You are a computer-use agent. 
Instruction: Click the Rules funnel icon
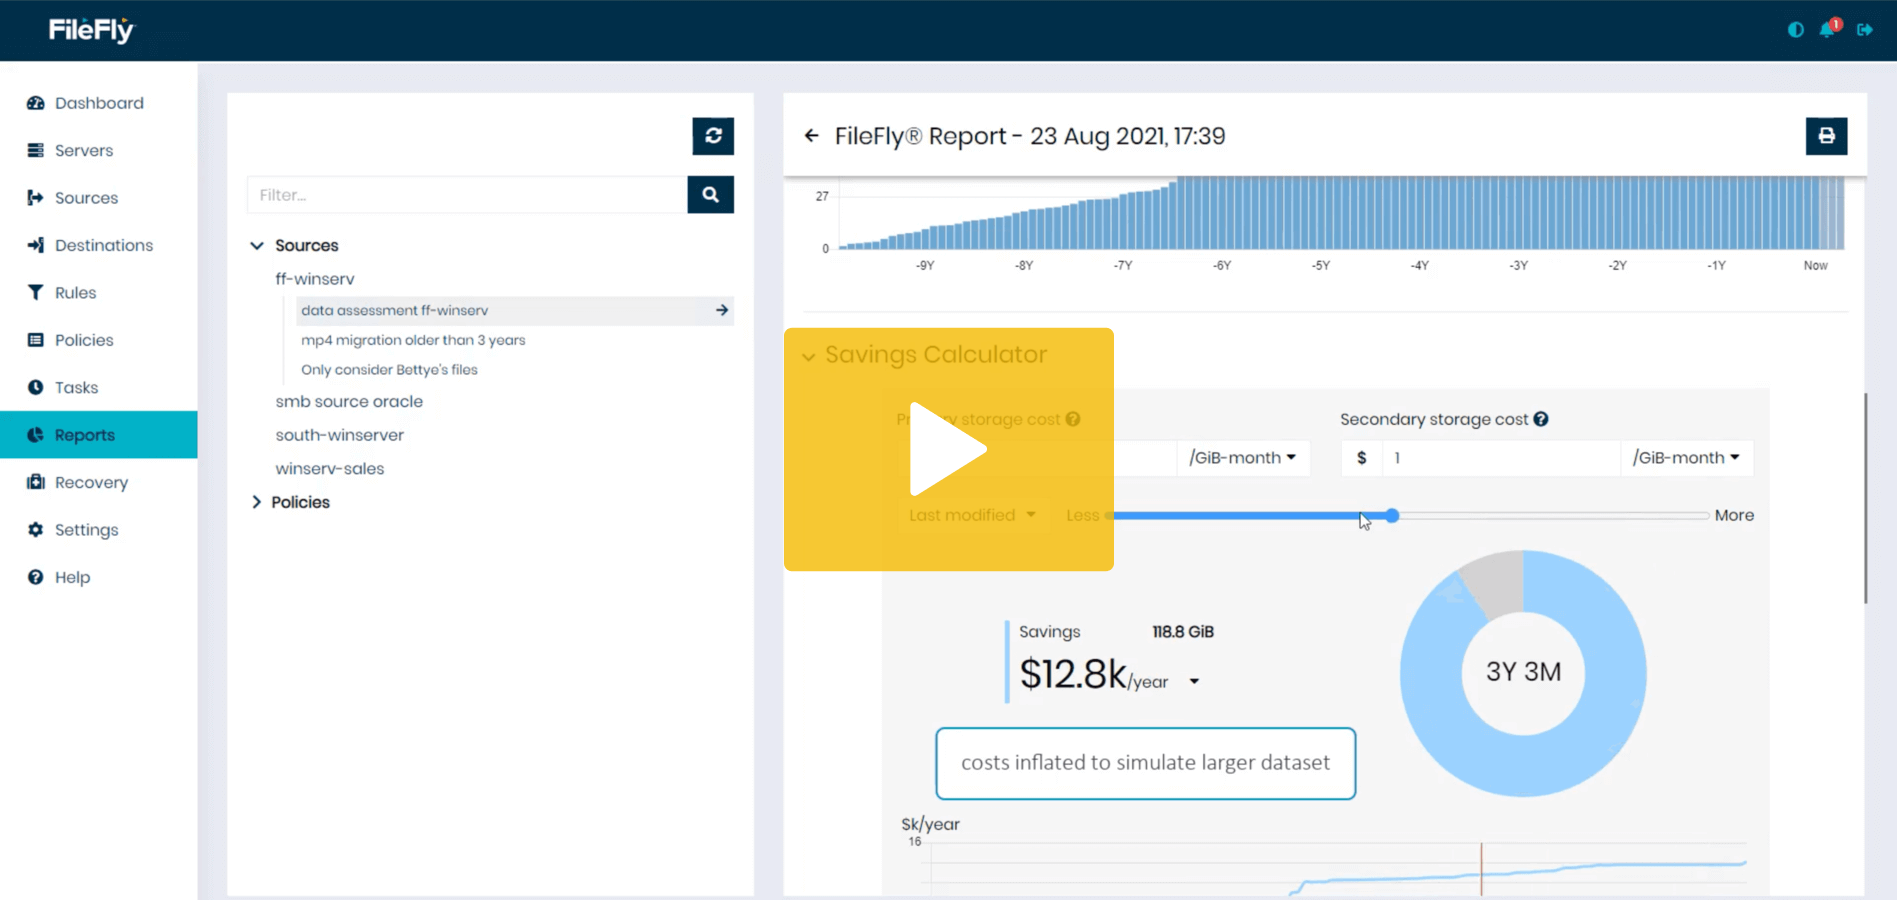(36, 293)
